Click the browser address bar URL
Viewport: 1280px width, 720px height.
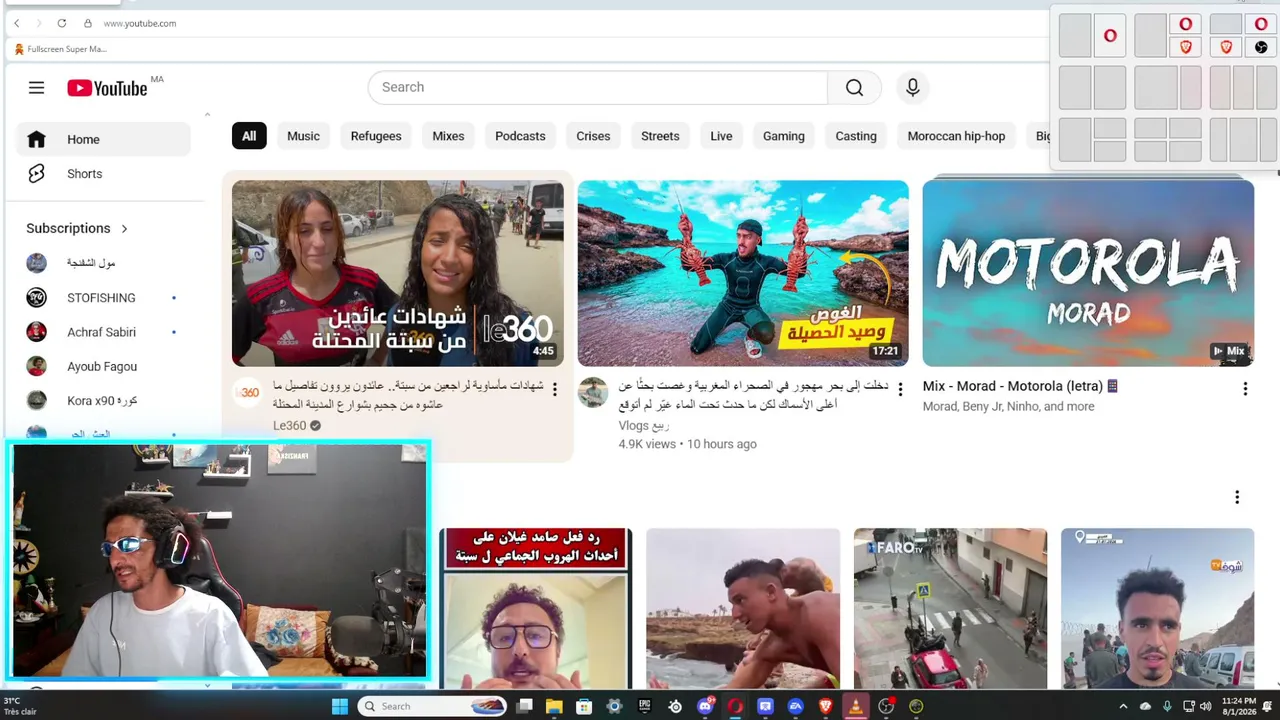[140, 23]
